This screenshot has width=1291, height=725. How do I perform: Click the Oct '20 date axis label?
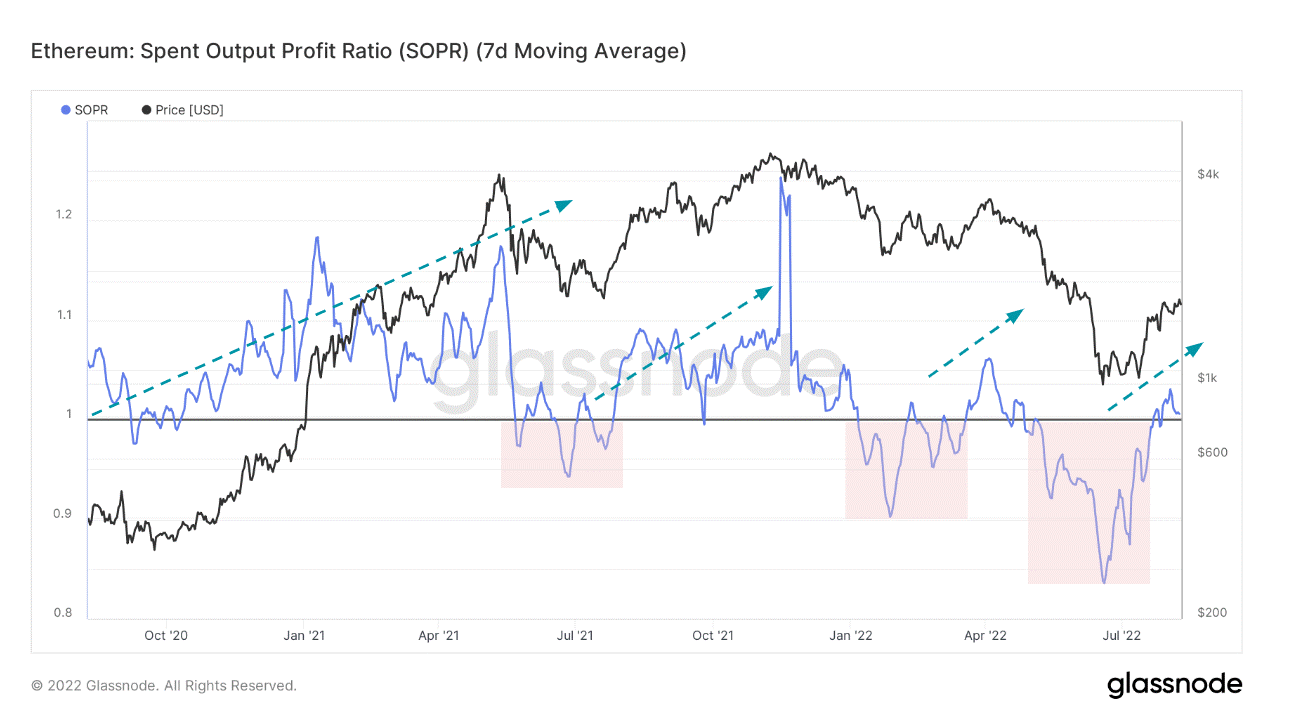166,635
